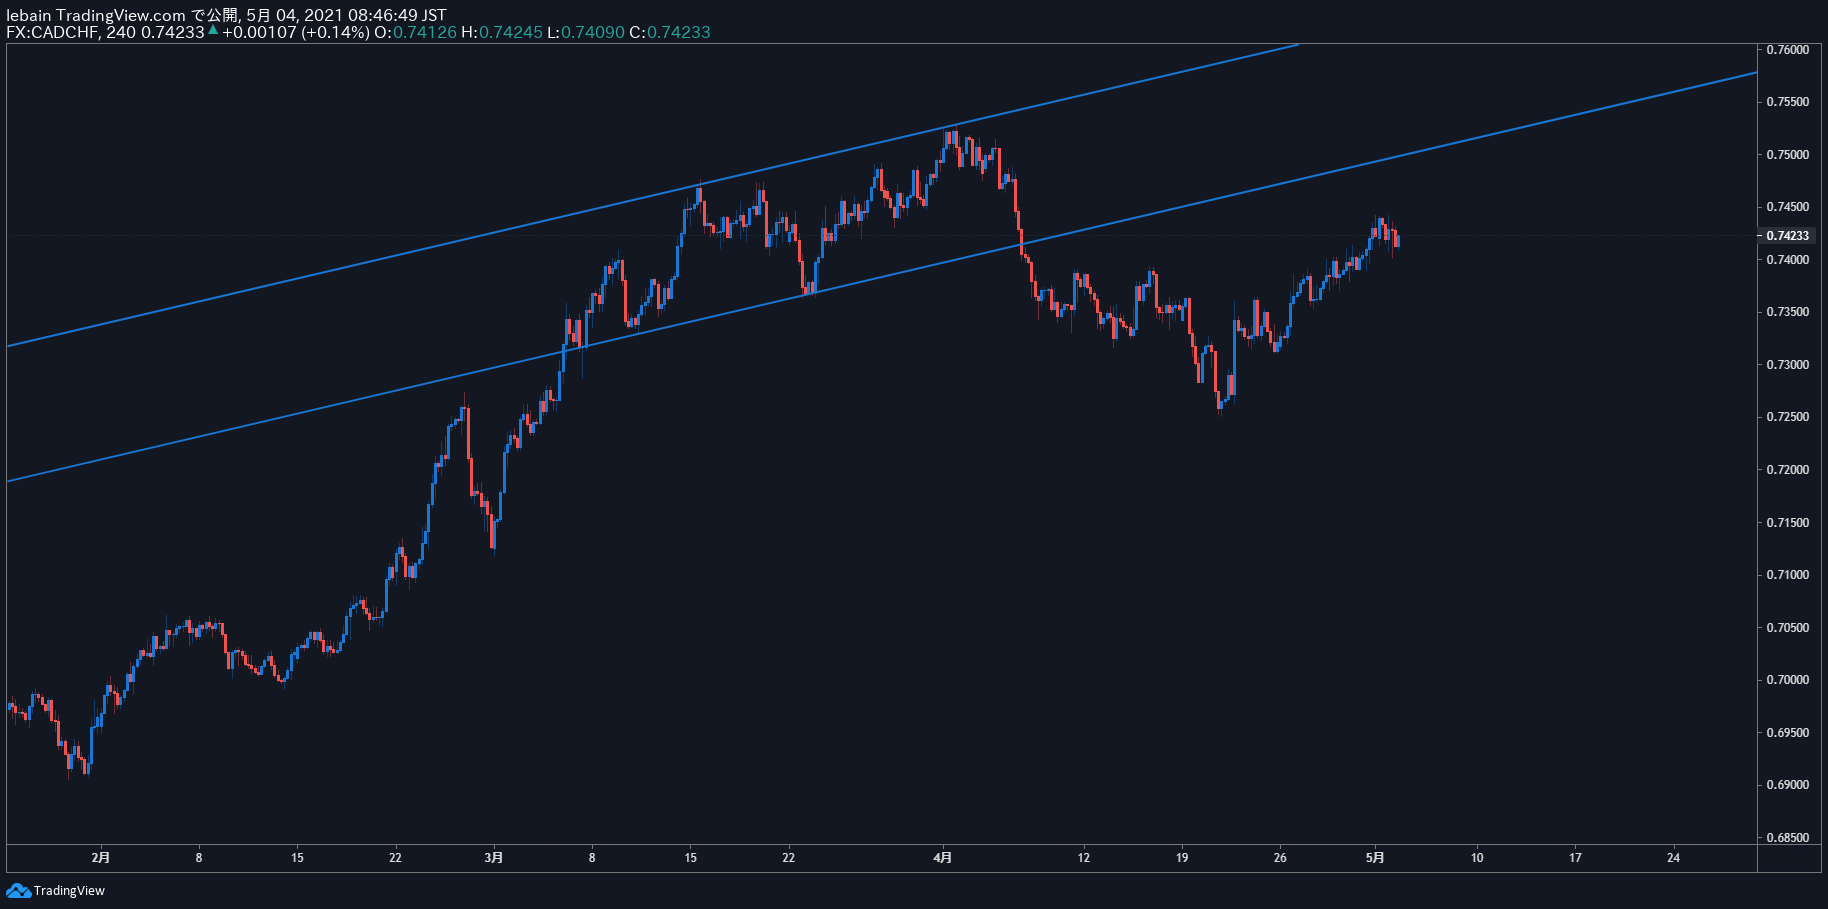This screenshot has width=1828, height=909.
Task: Click the High value H:0.74245
Action: pyautogui.click(x=502, y=32)
